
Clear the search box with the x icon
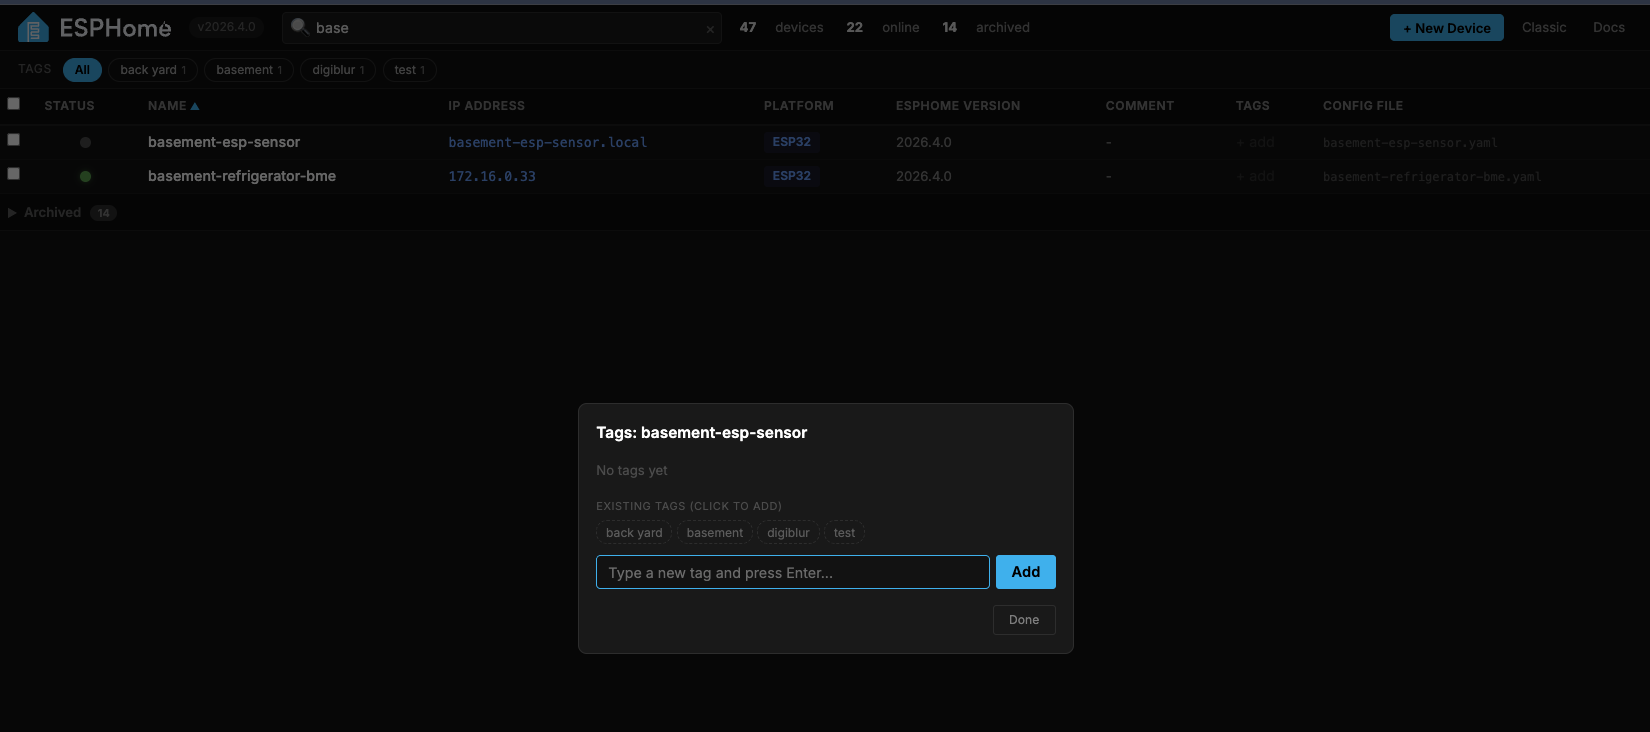tap(710, 29)
